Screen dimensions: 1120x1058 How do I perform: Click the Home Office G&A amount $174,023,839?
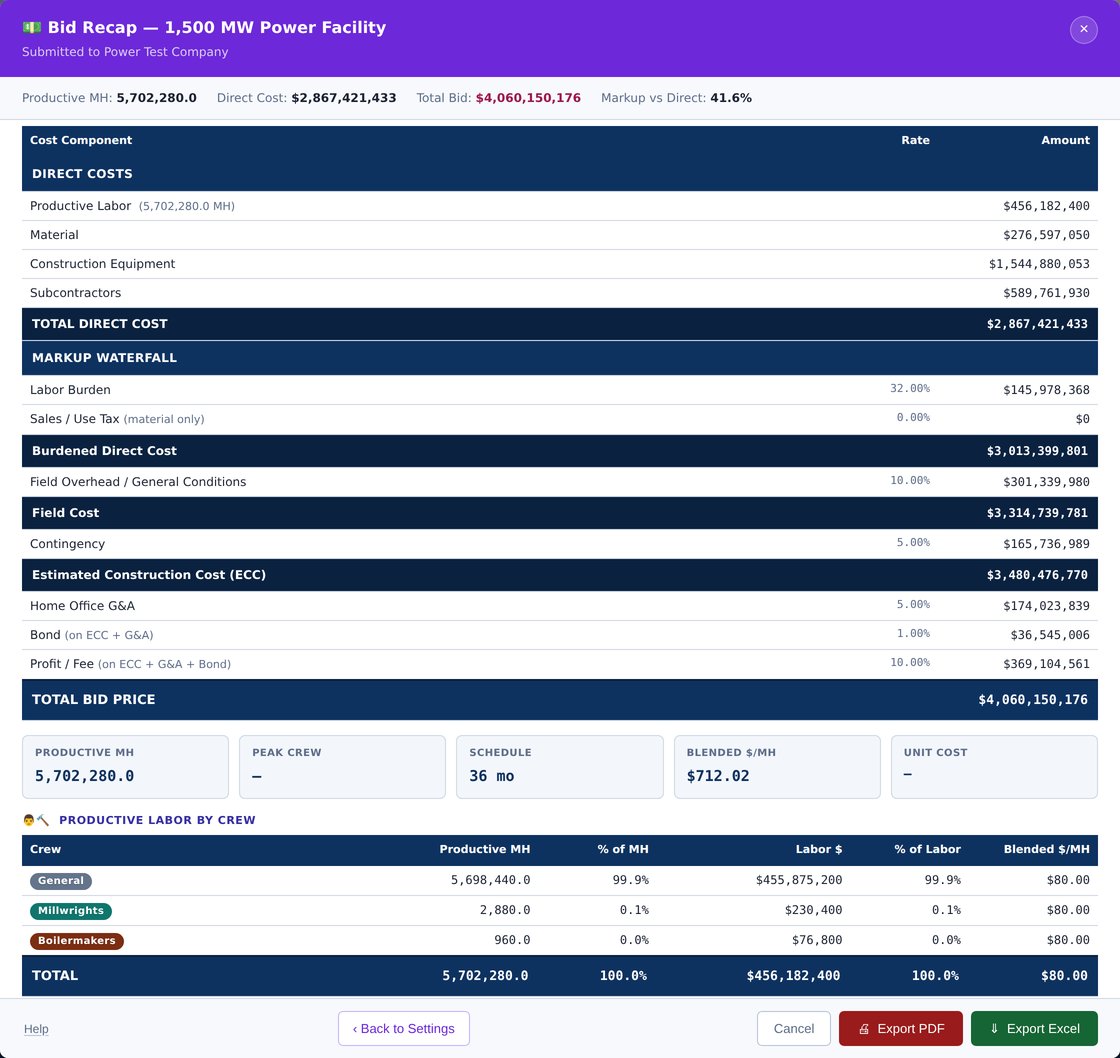coord(1046,607)
